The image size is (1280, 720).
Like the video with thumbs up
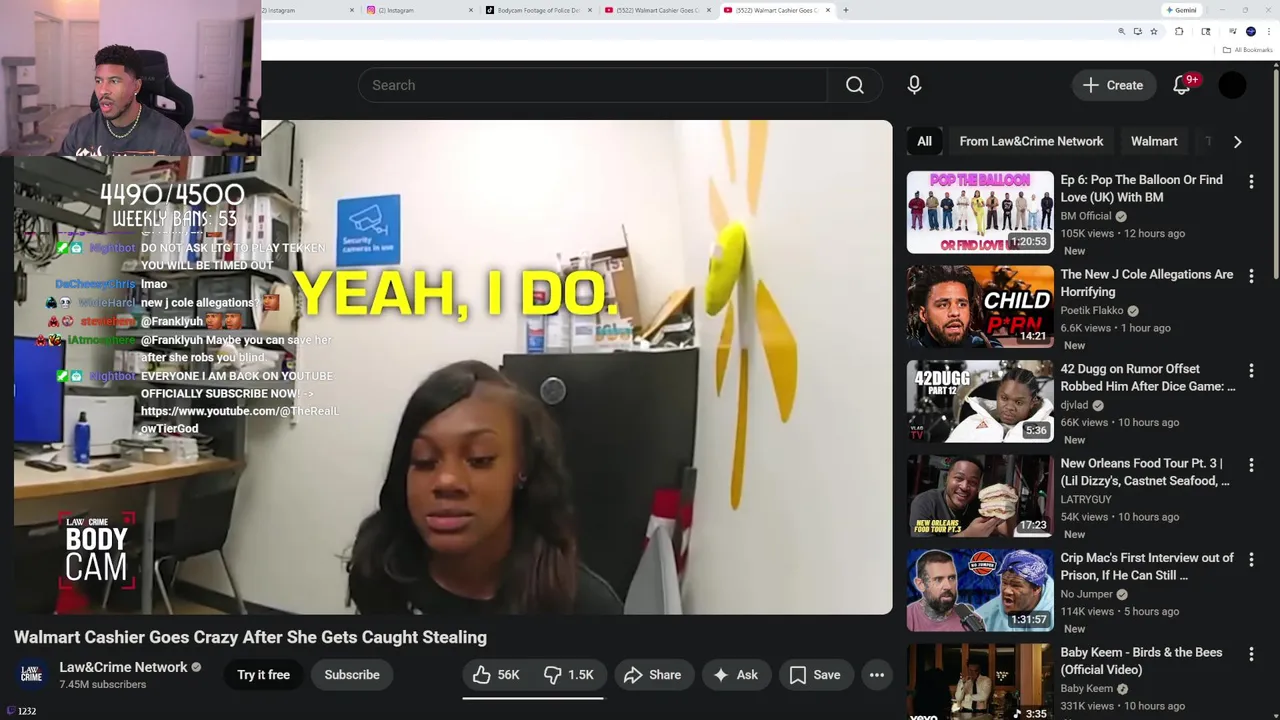point(497,675)
